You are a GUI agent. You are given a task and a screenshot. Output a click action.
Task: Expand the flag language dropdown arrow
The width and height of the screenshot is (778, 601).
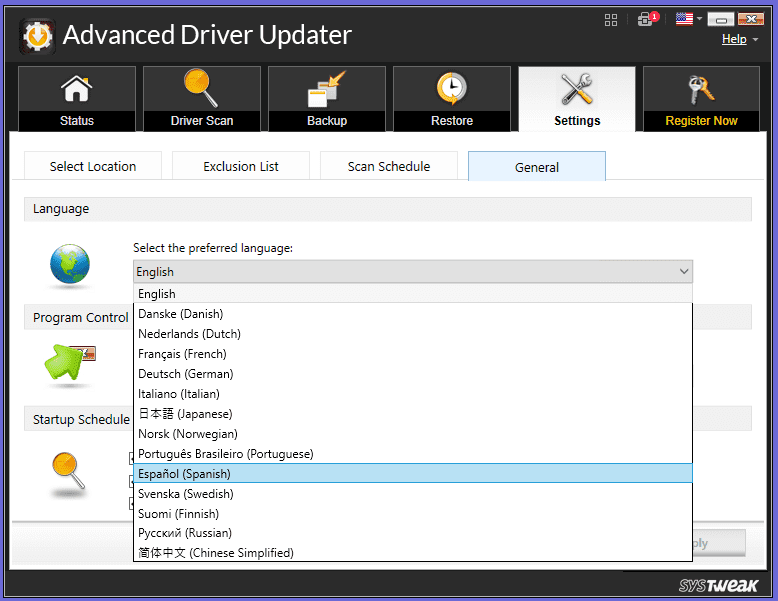coord(699,19)
